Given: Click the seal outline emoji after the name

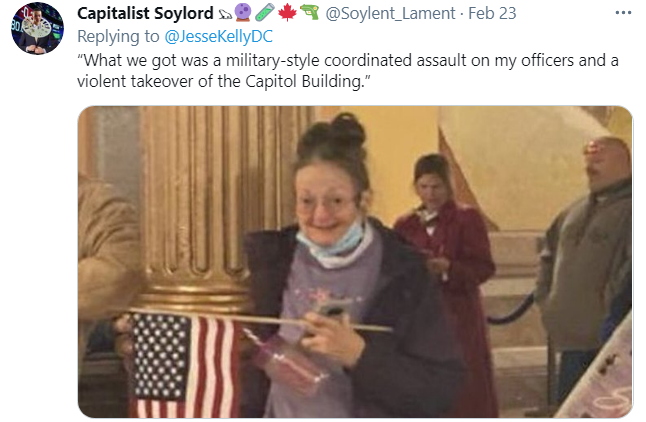Looking at the screenshot, I should click(x=225, y=14).
